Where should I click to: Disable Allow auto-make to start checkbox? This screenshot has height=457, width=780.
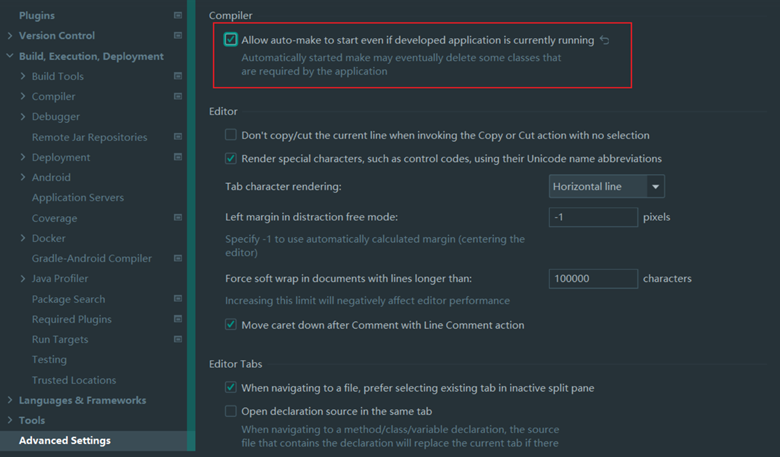231,40
